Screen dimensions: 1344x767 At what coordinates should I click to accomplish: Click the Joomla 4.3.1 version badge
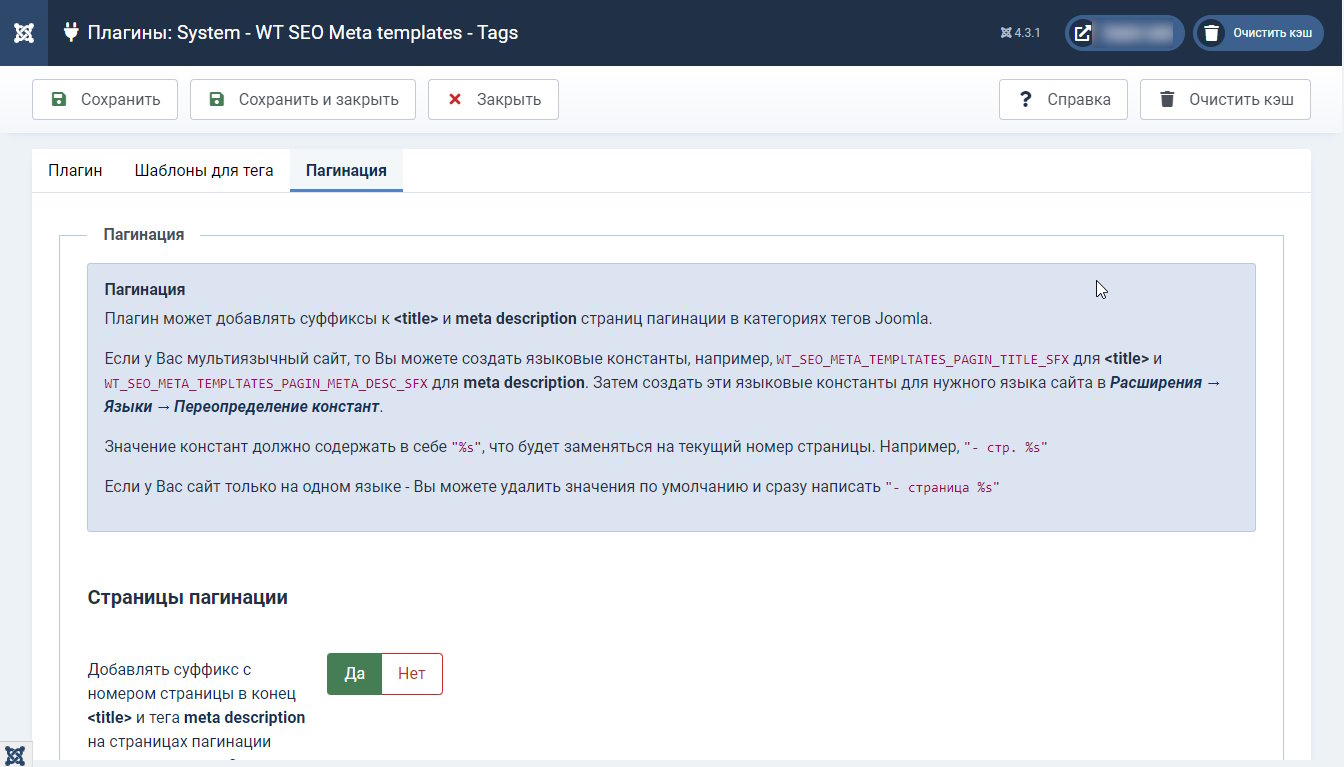click(x=1021, y=33)
